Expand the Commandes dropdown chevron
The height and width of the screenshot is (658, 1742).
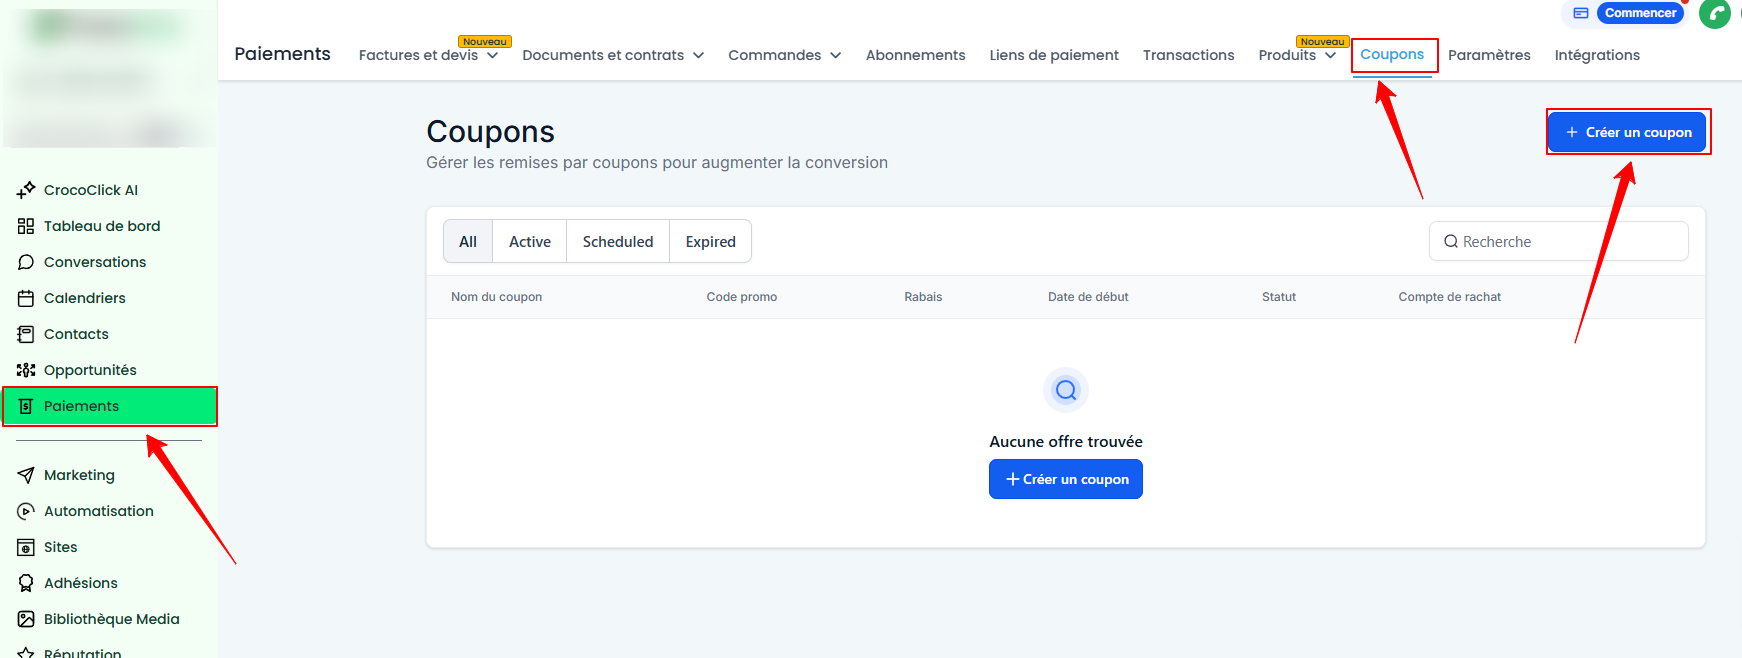[835, 56]
